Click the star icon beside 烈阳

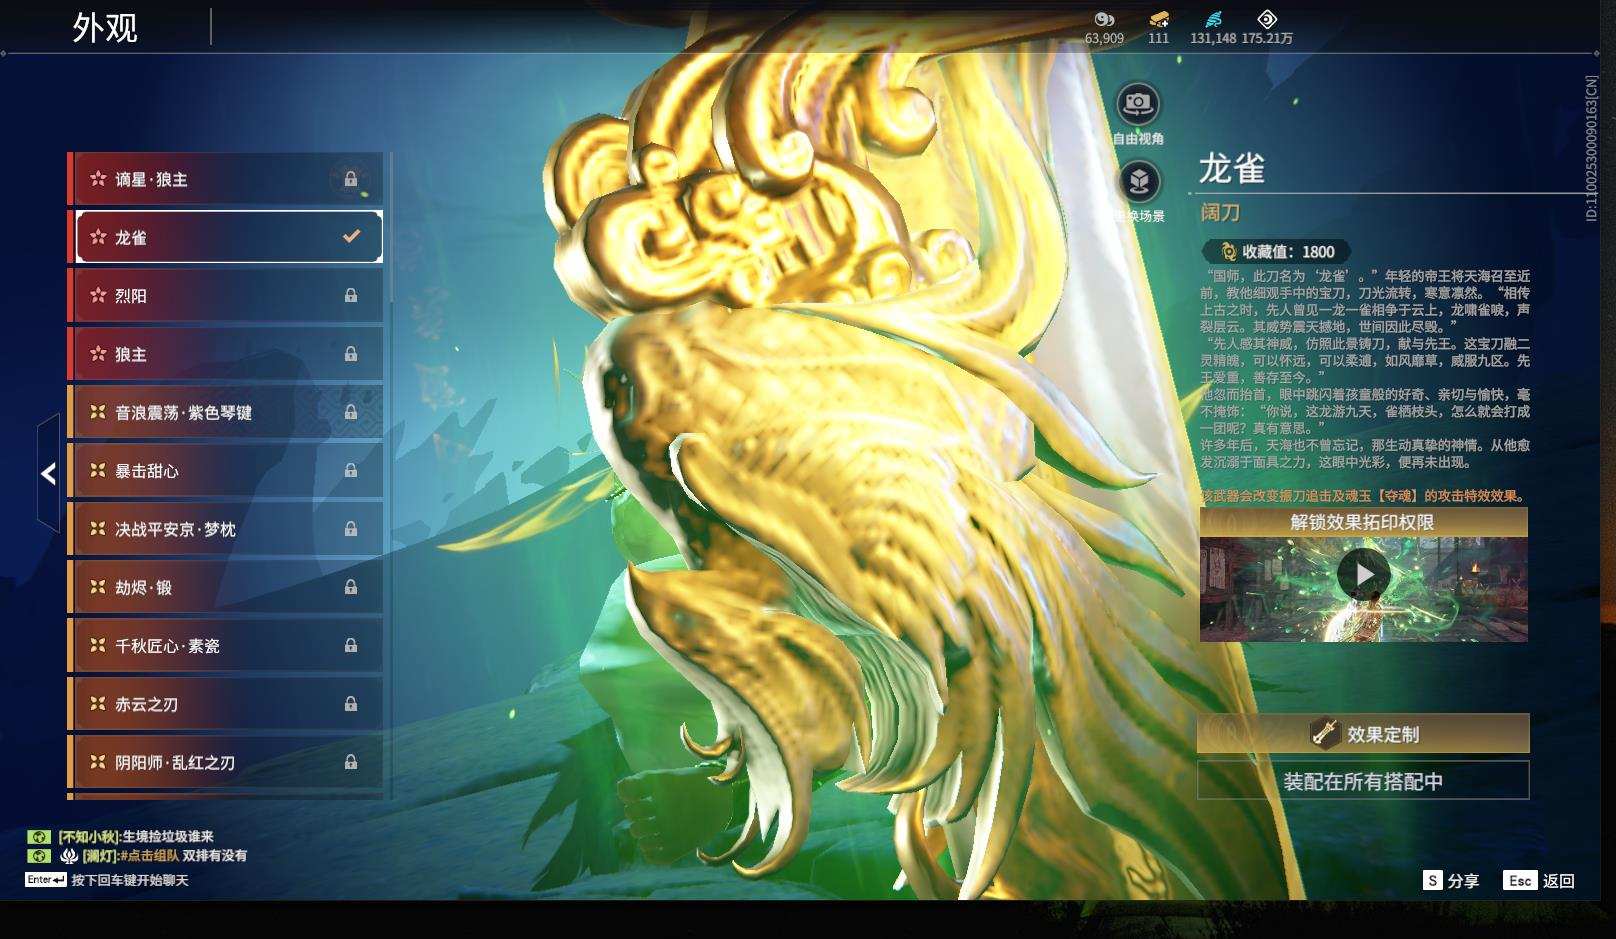[98, 296]
